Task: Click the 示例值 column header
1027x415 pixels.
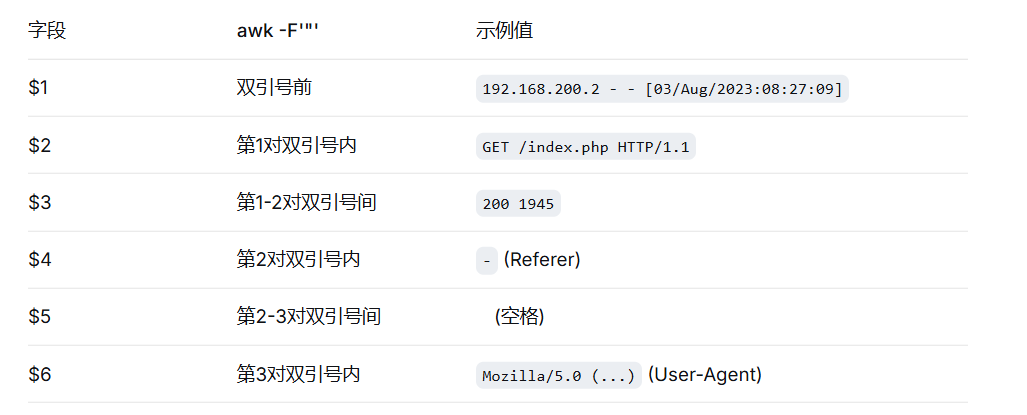Action: (x=504, y=30)
